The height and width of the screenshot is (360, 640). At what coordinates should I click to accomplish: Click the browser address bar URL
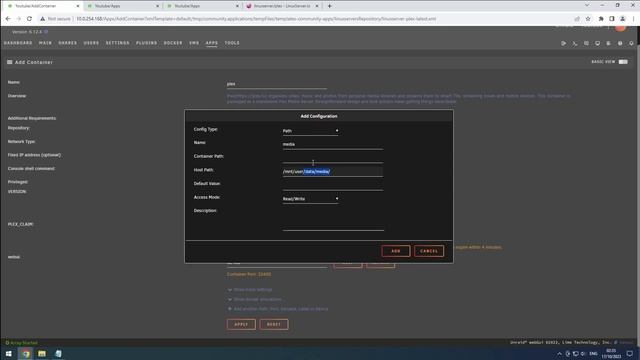(256, 19)
